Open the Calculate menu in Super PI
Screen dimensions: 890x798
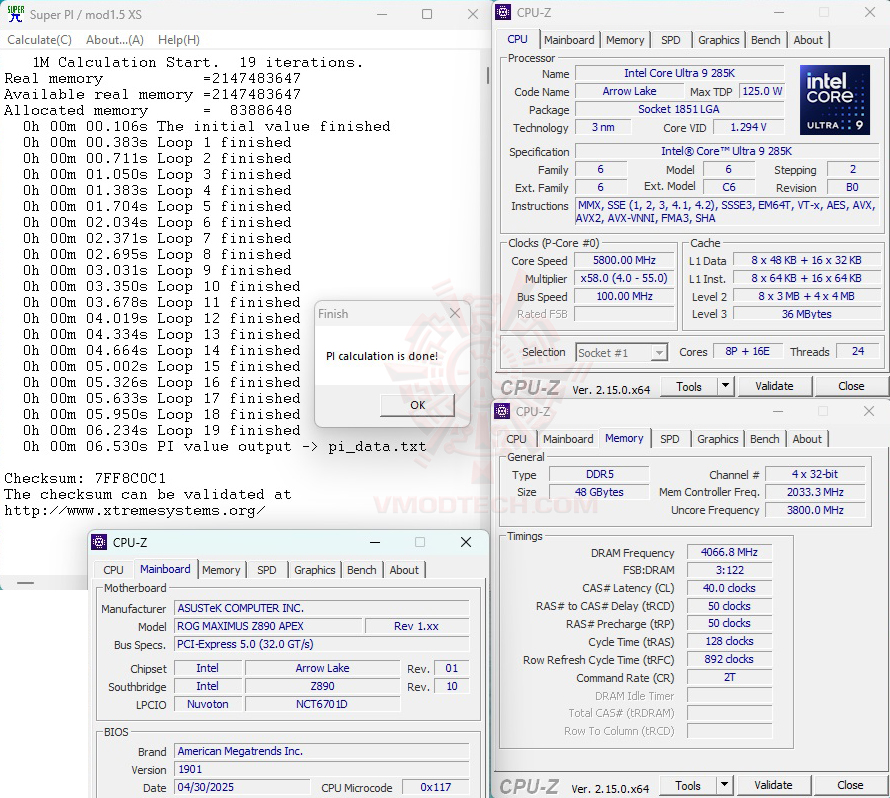39,39
